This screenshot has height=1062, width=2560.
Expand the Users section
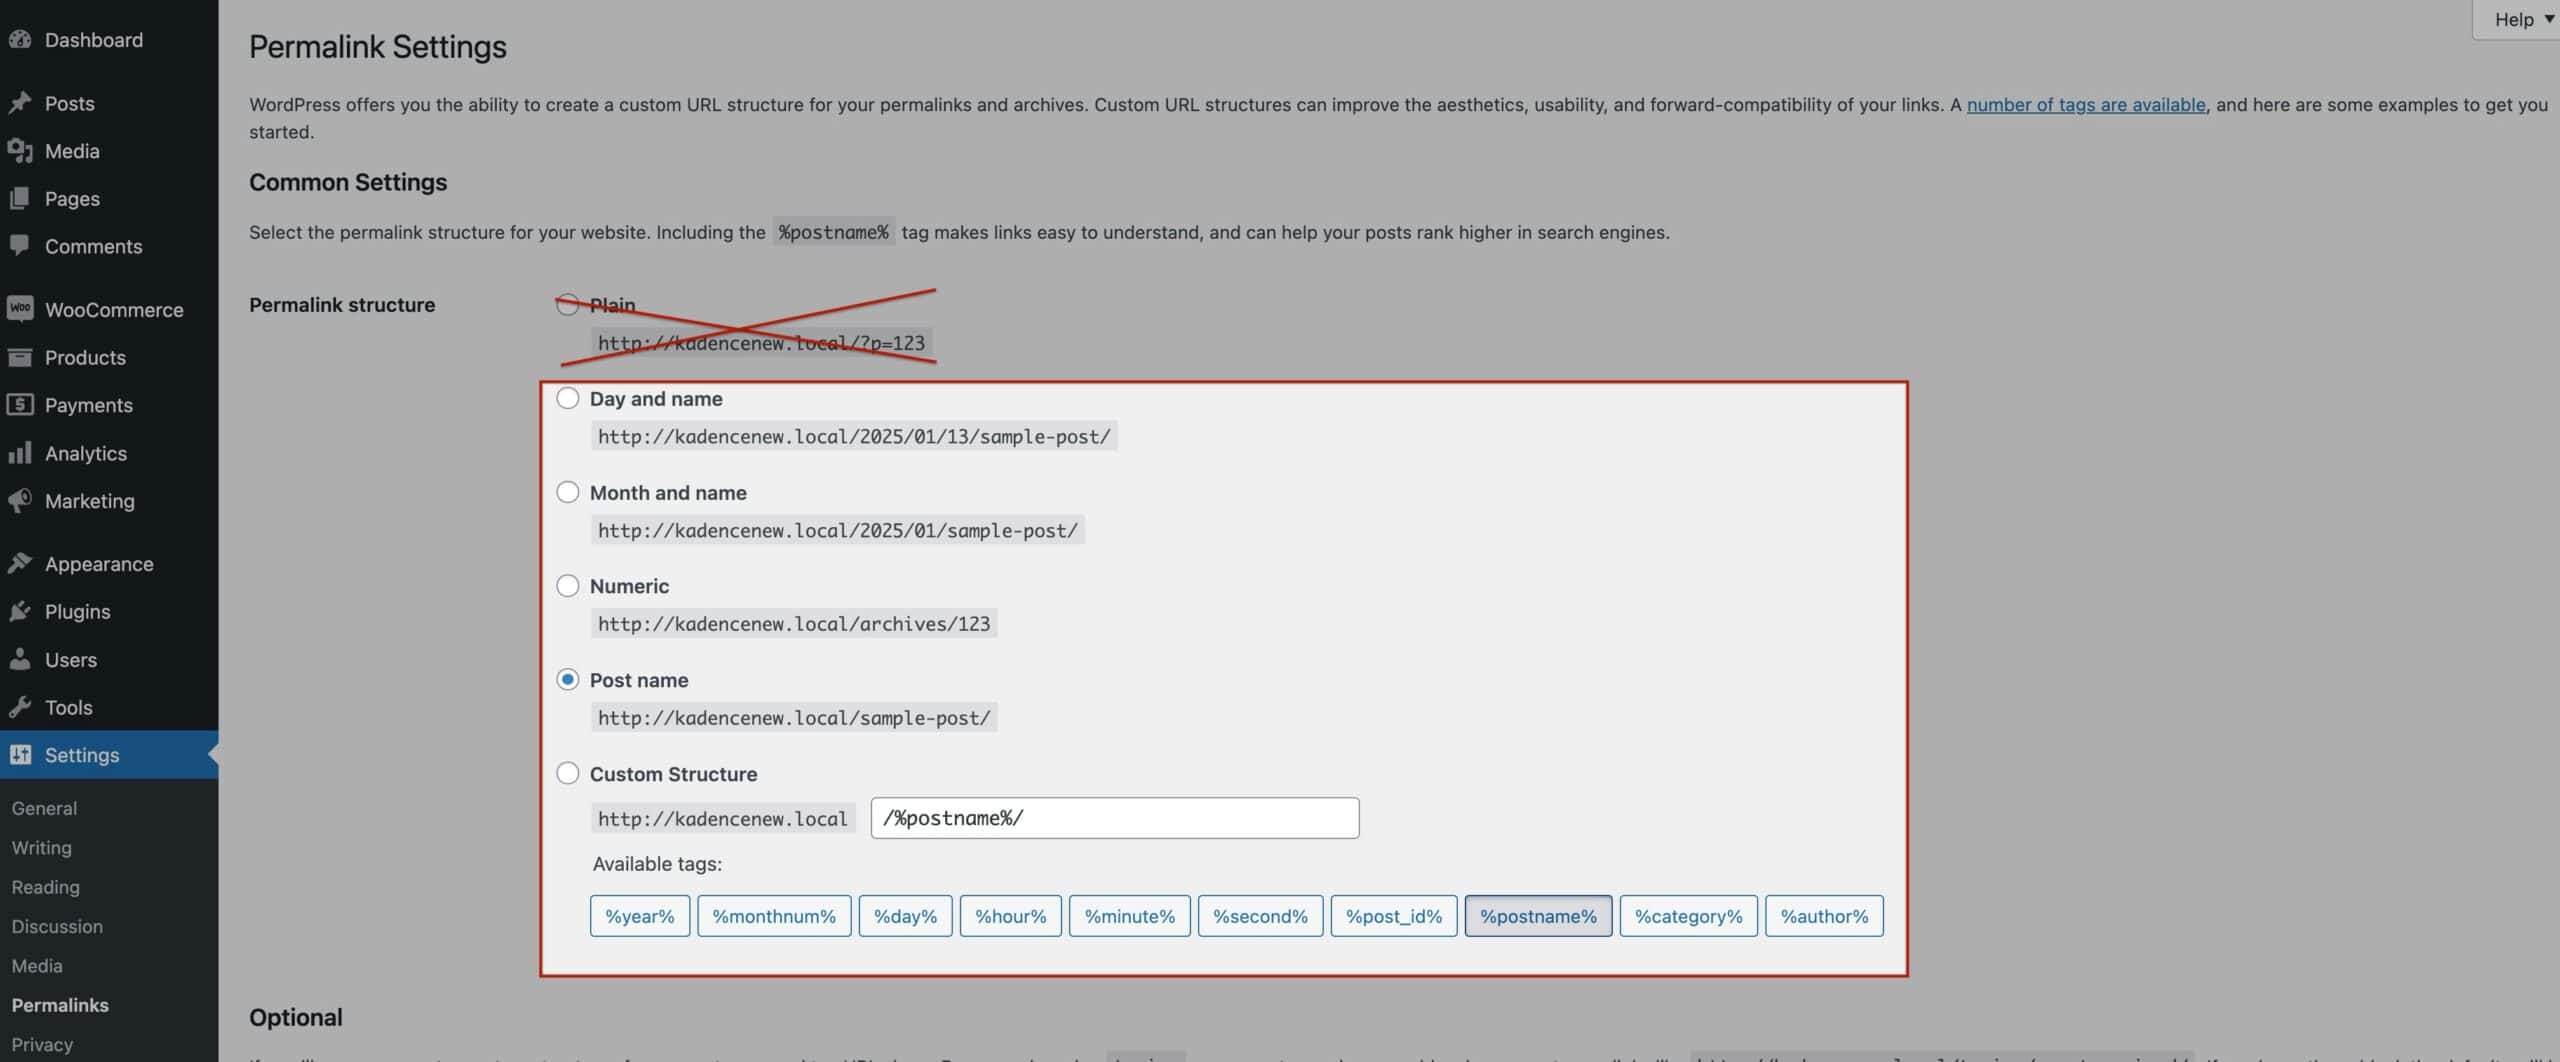(x=72, y=659)
